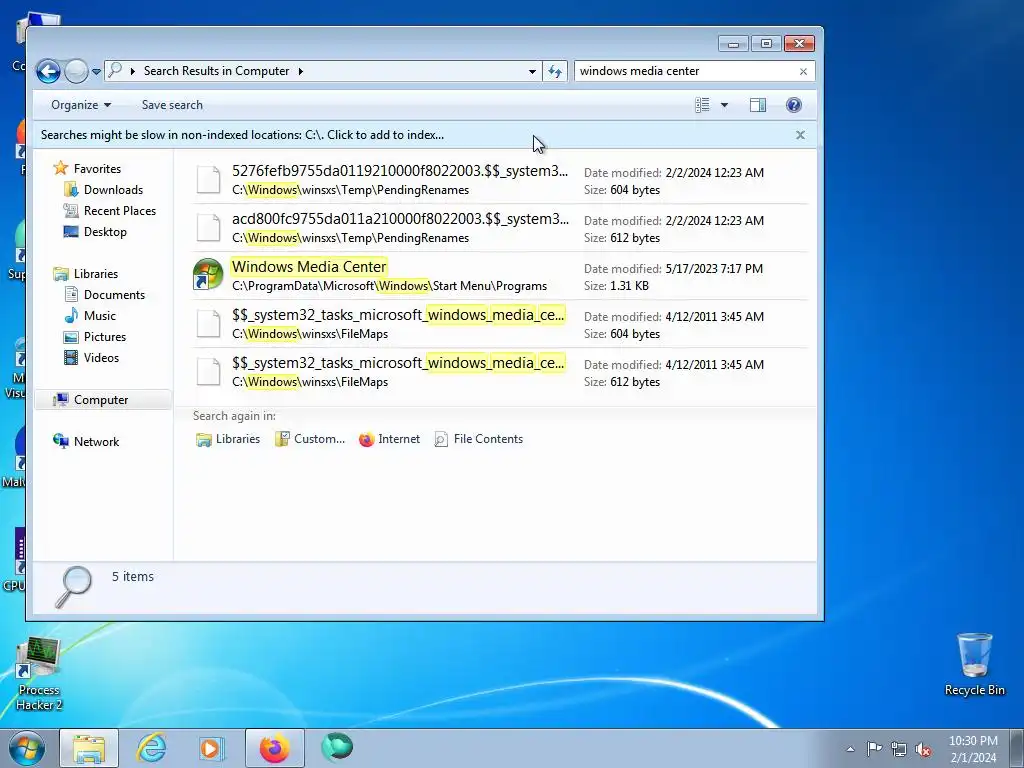Clear the 'windows media center' search text
This screenshot has width=1024, height=768.
click(x=803, y=71)
